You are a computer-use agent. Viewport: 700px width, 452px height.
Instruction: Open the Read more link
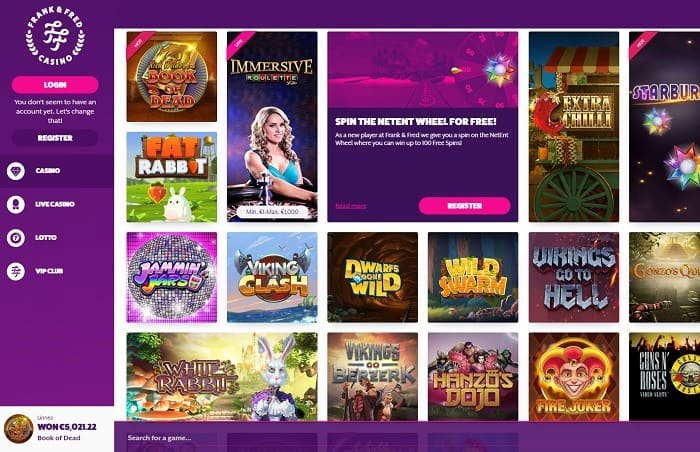[x=351, y=206]
